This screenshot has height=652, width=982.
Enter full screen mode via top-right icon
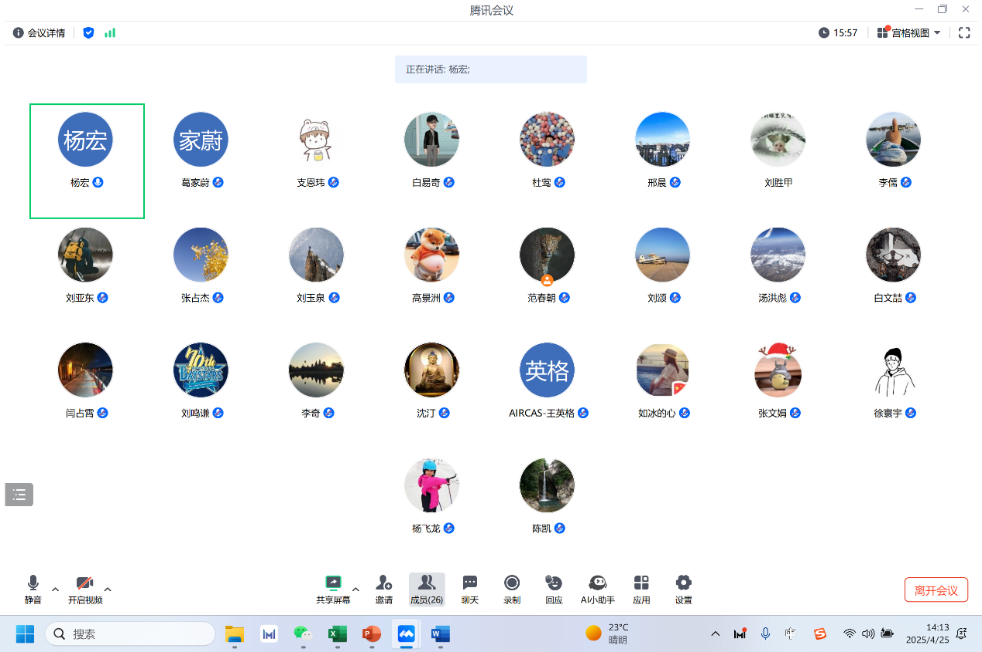click(964, 33)
